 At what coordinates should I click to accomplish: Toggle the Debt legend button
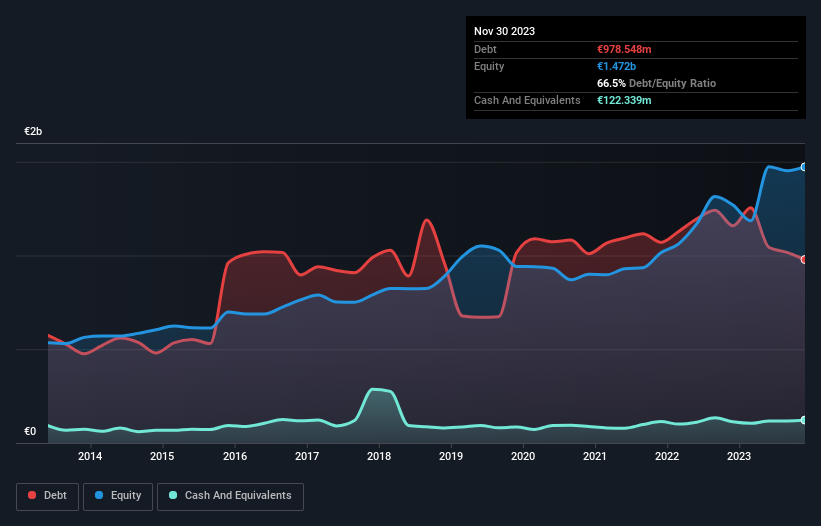(x=47, y=496)
